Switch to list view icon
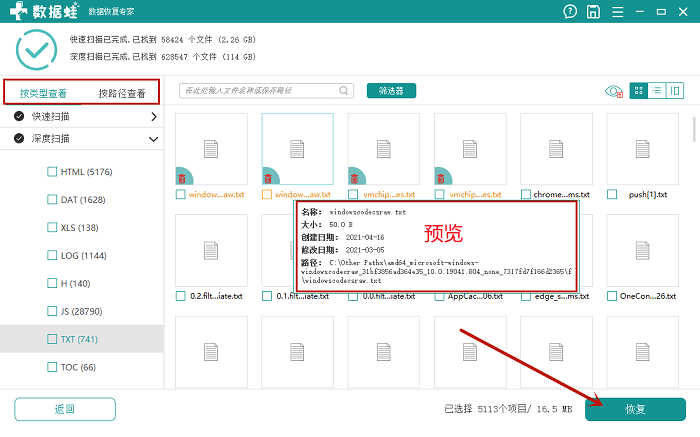This screenshot has width=700, height=437. point(657,91)
